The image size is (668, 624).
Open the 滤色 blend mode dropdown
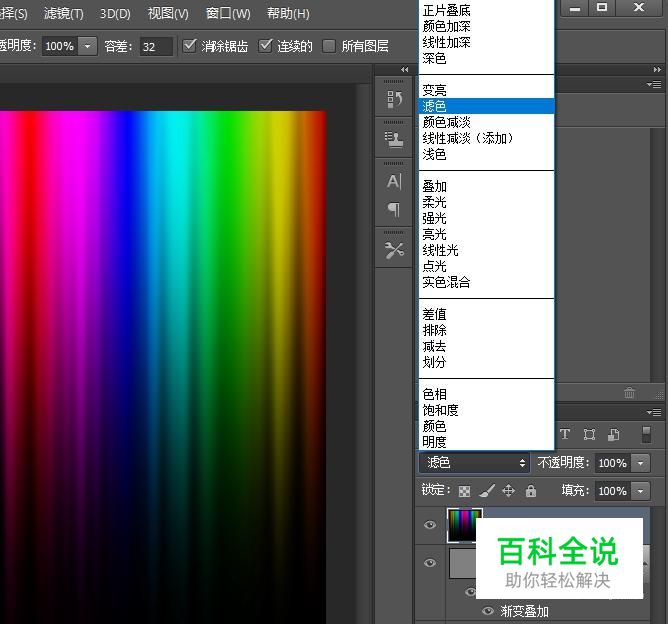474,463
